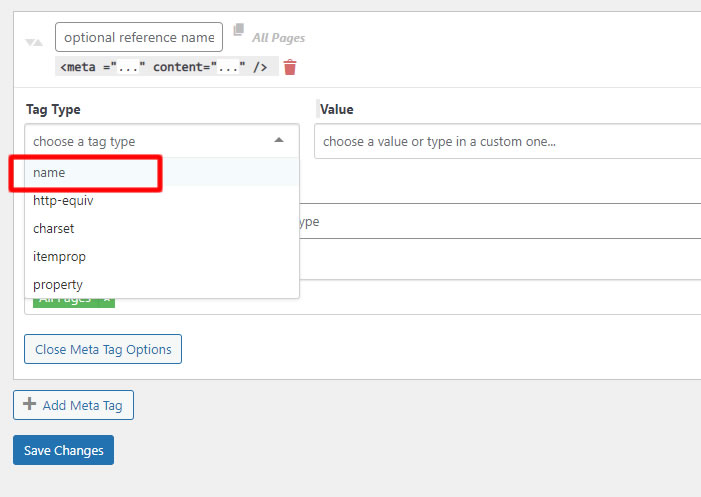This screenshot has width=701, height=497.
Task: Select 'name' from tag type list
Action: pos(49,172)
